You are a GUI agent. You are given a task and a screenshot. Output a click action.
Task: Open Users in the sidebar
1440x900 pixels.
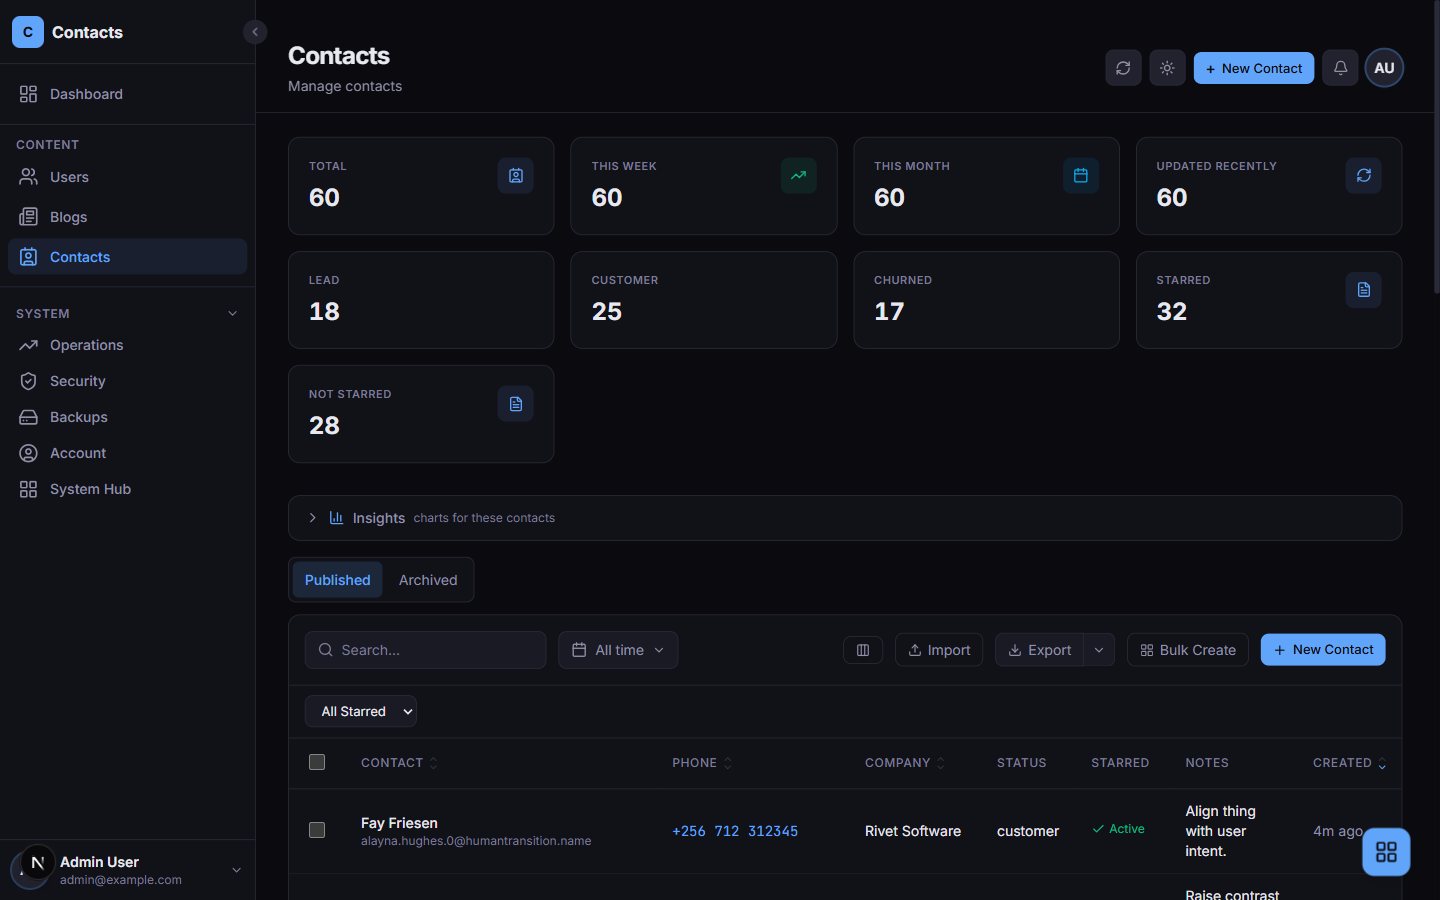pyautogui.click(x=127, y=177)
